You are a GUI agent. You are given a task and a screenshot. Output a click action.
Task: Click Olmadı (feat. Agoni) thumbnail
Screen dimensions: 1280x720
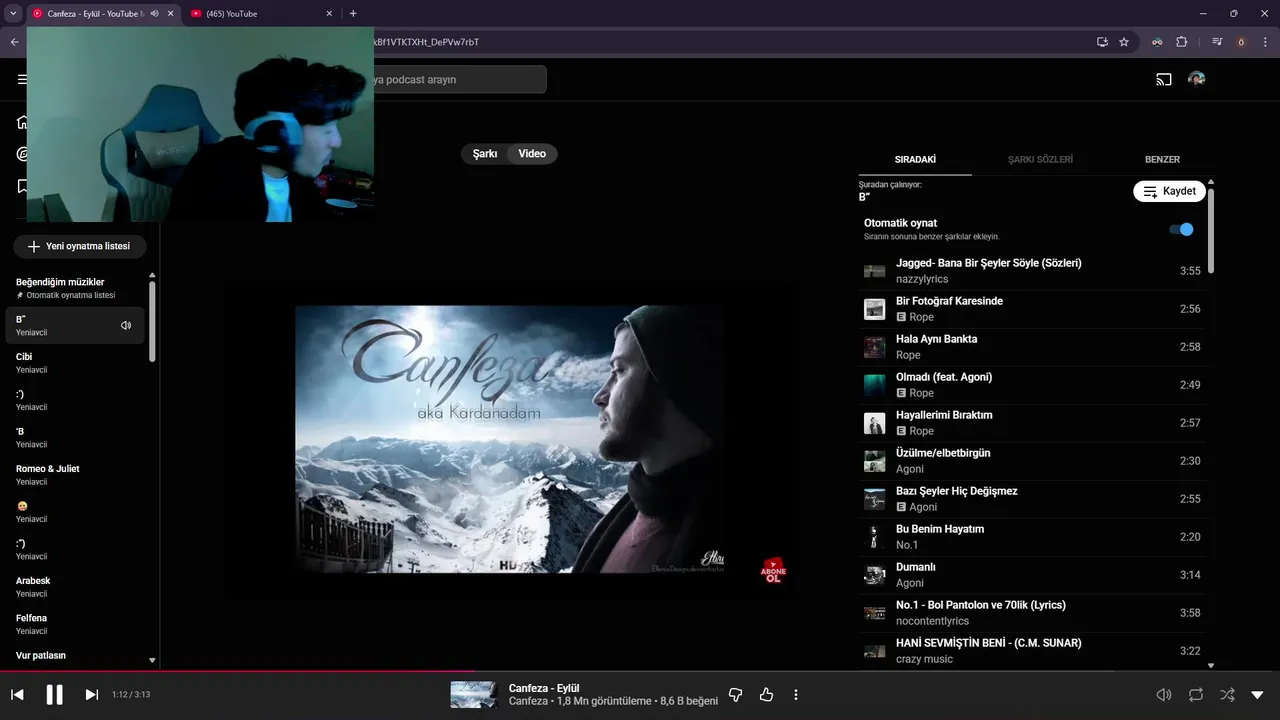(875, 385)
